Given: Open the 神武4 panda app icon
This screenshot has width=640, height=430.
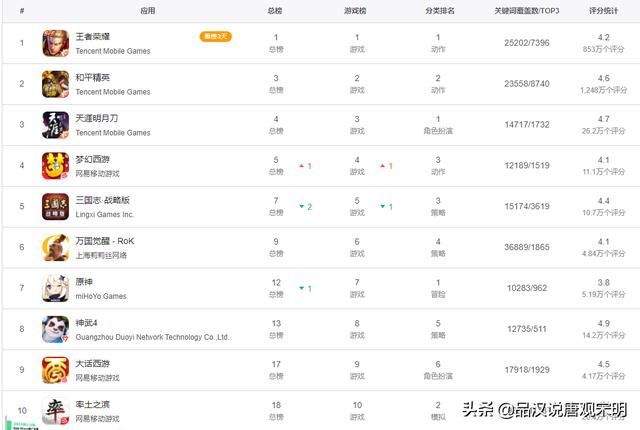Looking at the screenshot, I should (x=56, y=329).
